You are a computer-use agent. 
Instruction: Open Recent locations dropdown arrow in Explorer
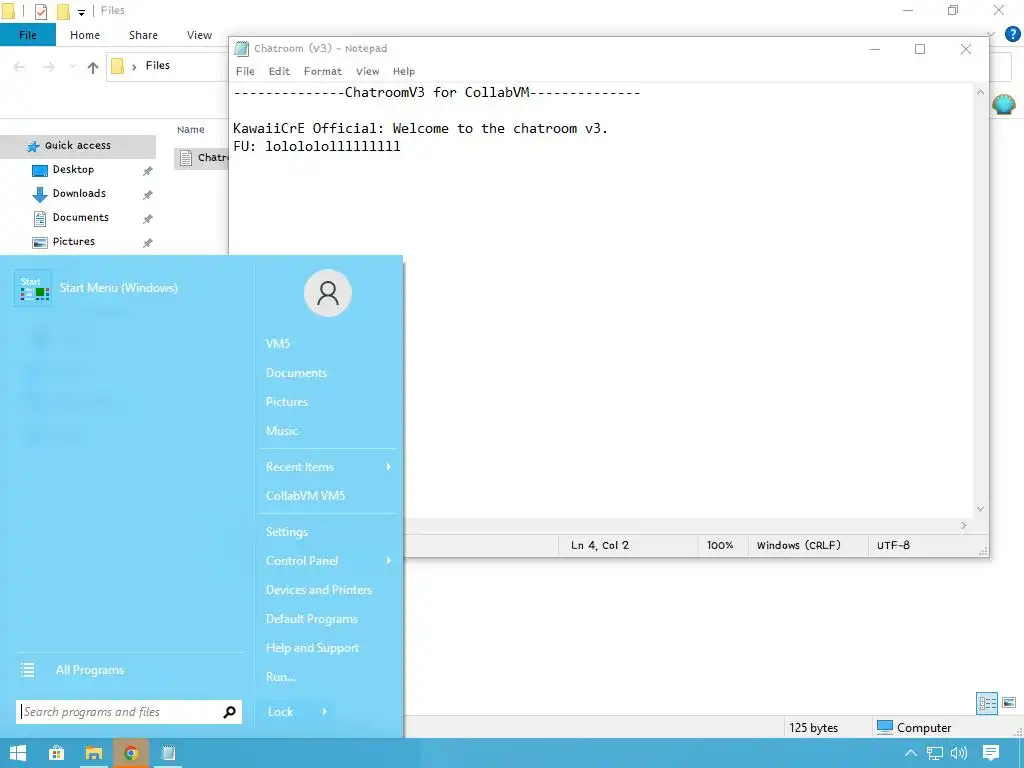point(72,67)
